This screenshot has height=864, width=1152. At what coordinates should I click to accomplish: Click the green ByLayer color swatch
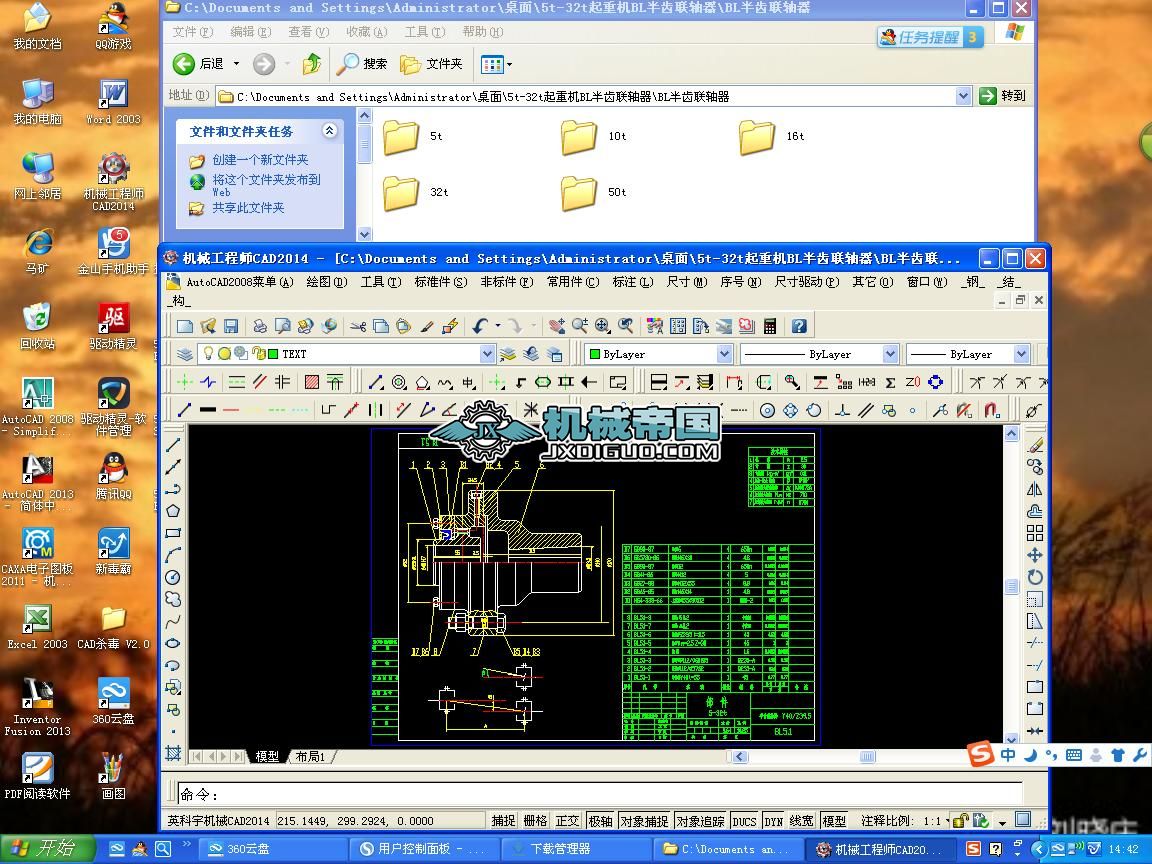(594, 354)
